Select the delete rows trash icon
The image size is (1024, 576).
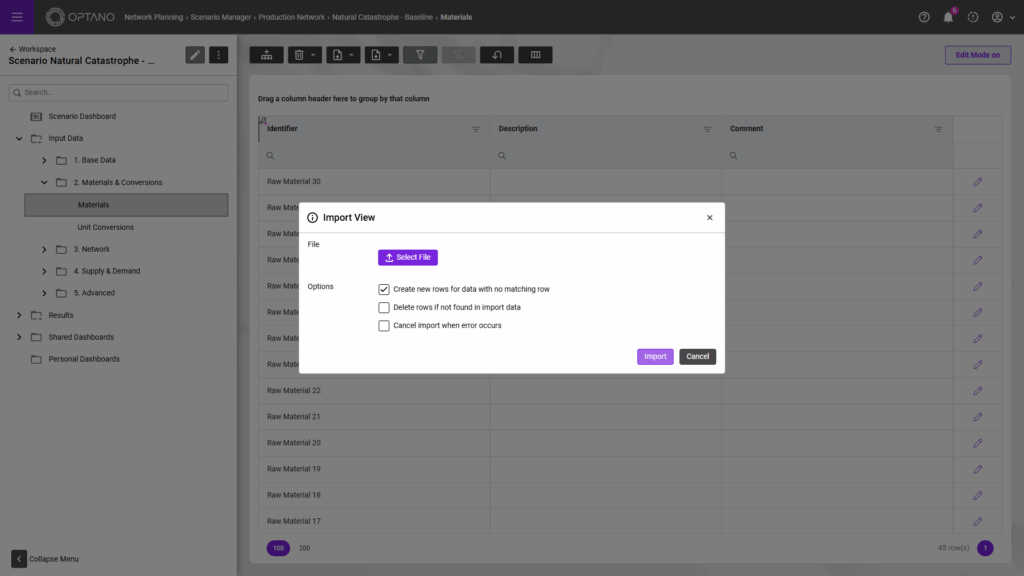(299, 55)
